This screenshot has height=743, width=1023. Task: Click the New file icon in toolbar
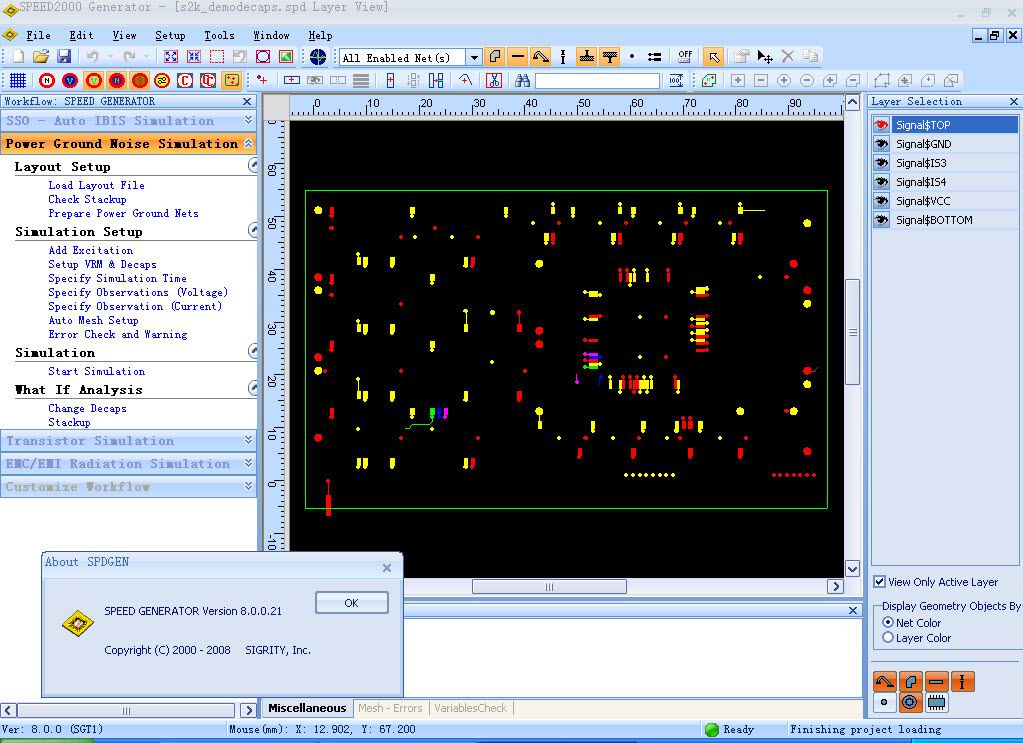tap(18, 57)
